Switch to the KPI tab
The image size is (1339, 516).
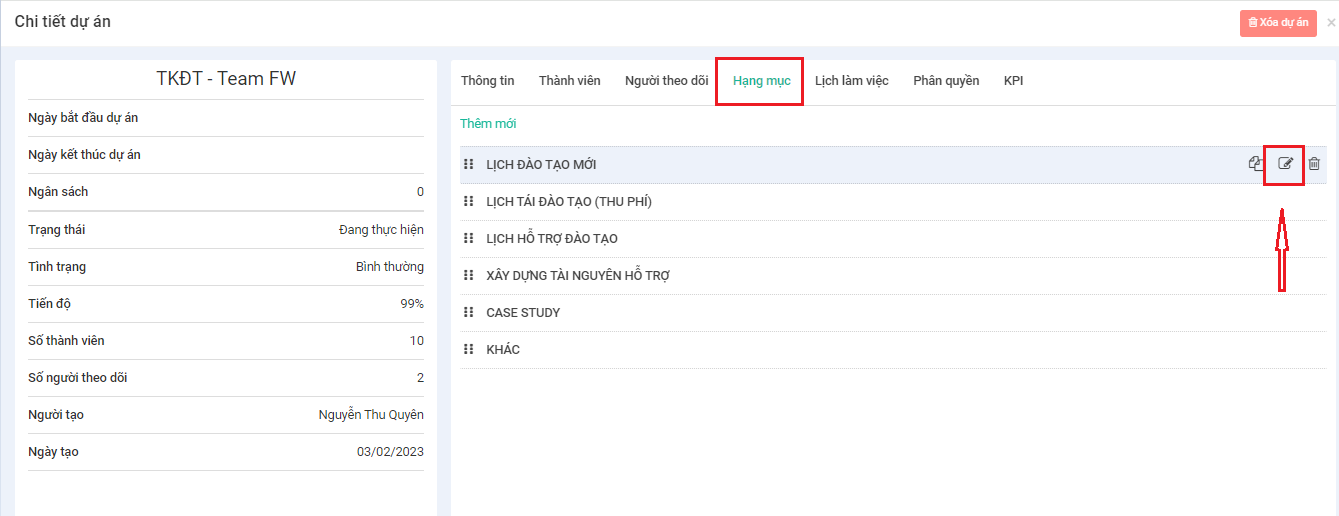click(1013, 81)
